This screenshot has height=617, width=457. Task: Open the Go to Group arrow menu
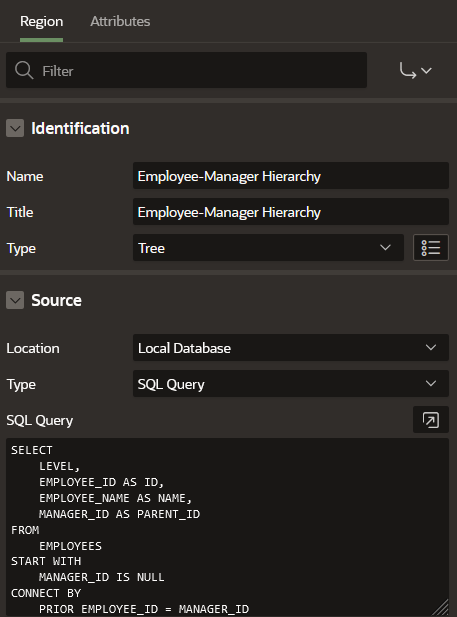(415, 70)
